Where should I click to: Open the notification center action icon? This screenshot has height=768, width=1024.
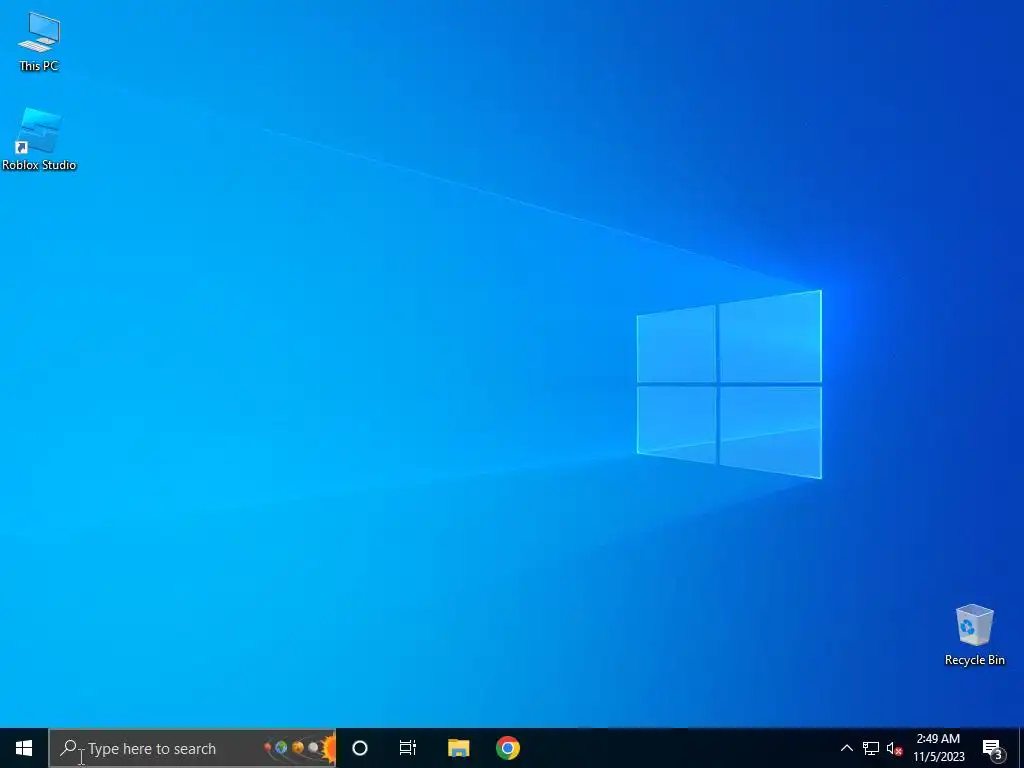[x=993, y=748]
